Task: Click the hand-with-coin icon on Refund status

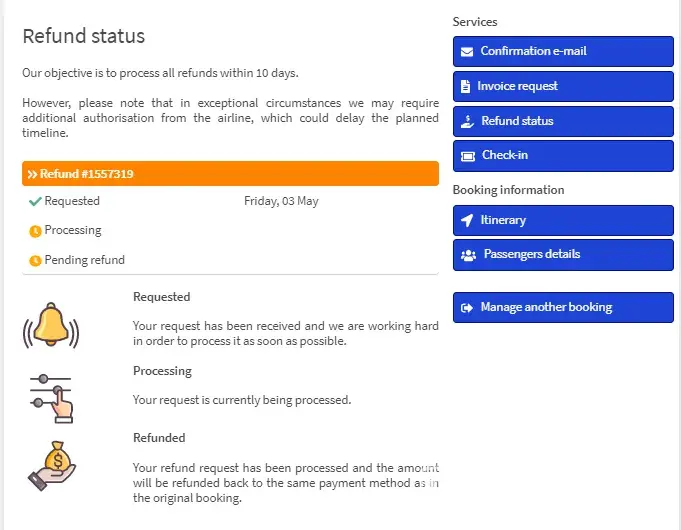Action: [467, 121]
